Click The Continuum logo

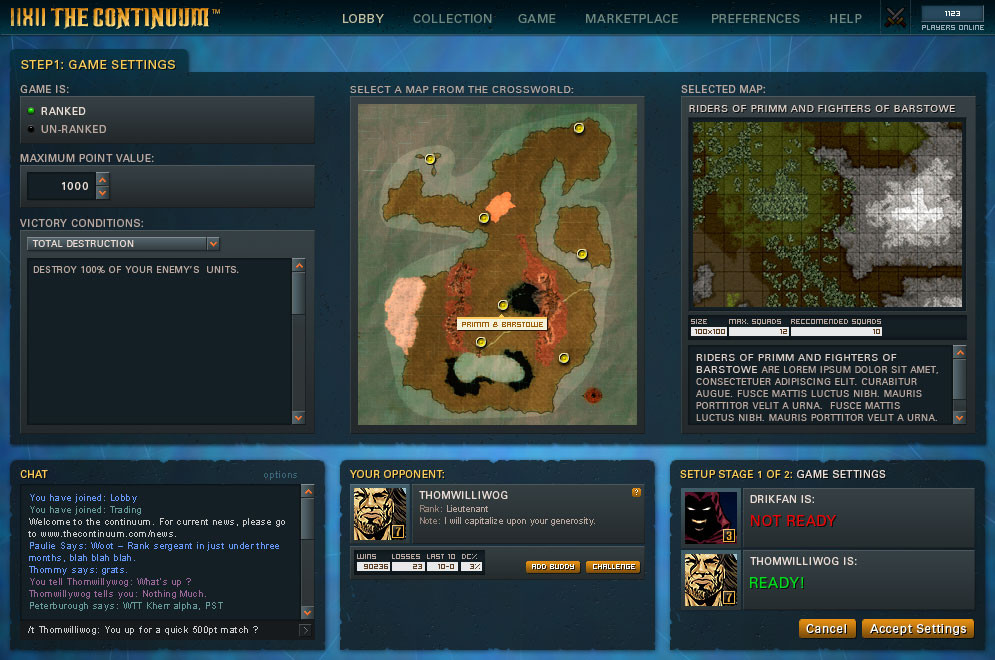point(114,17)
